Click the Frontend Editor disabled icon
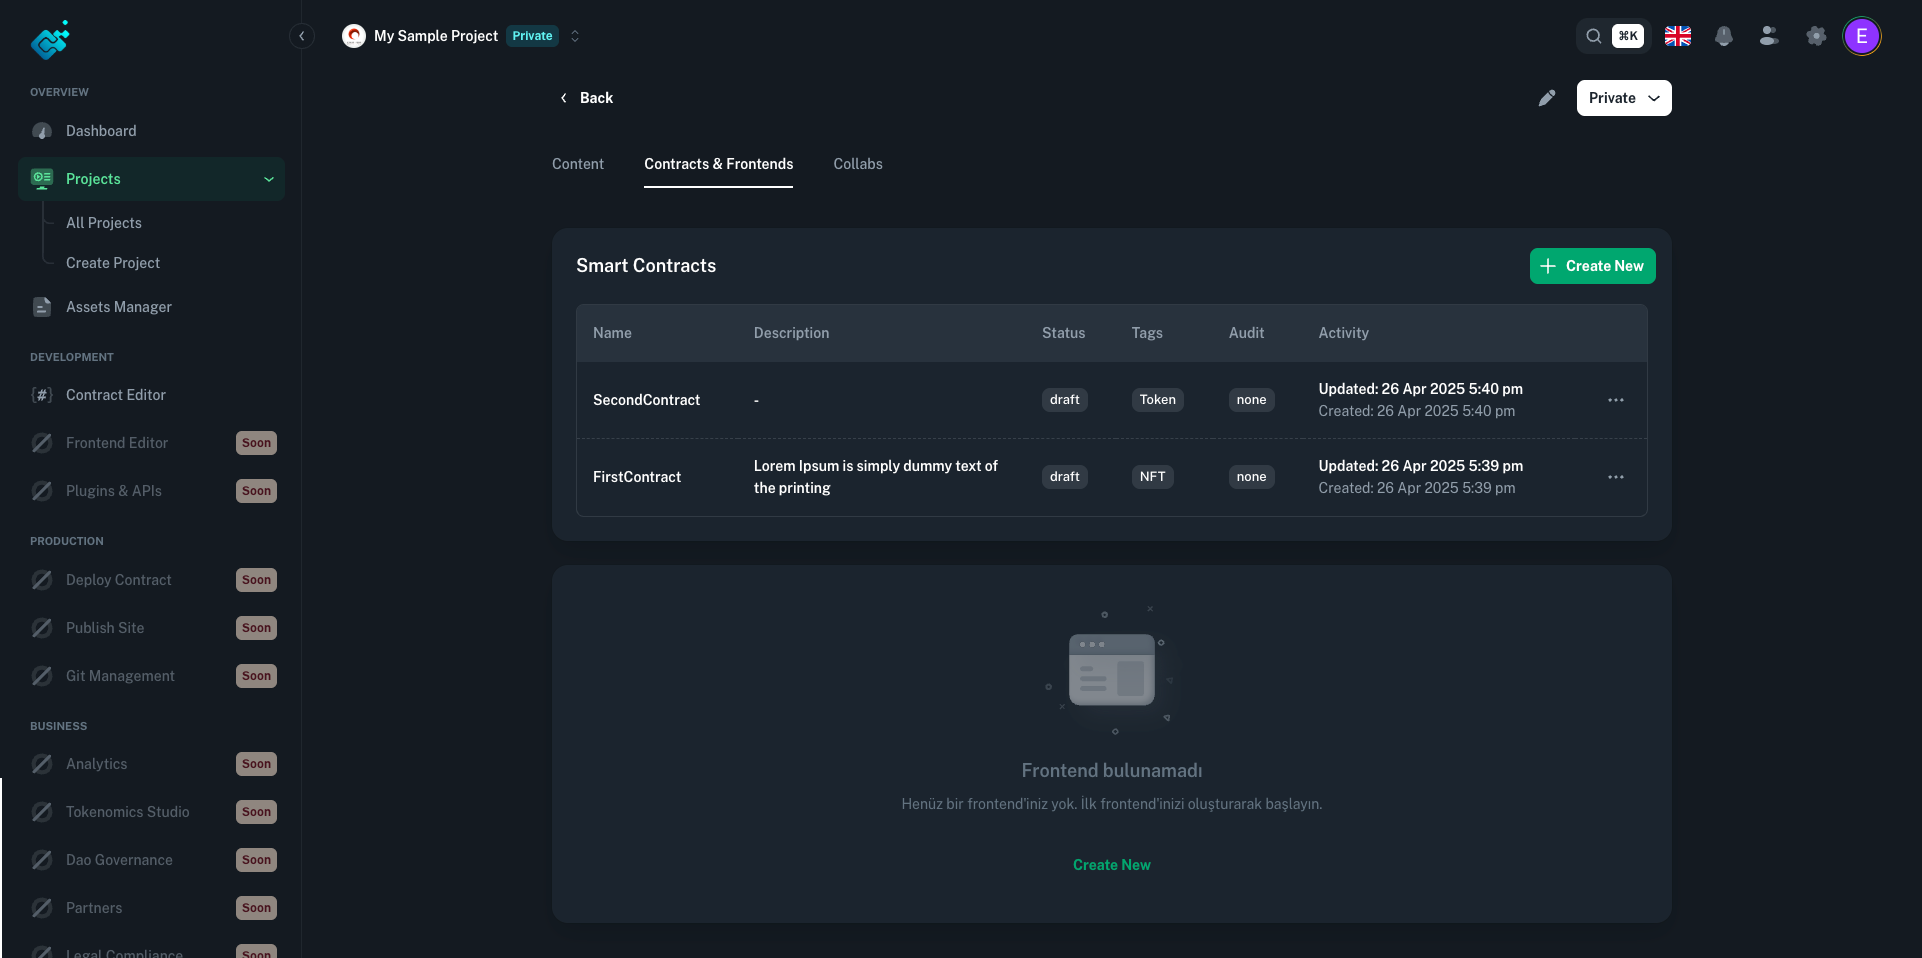Viewport: 1922px width, 958px height. pos(42,443)
